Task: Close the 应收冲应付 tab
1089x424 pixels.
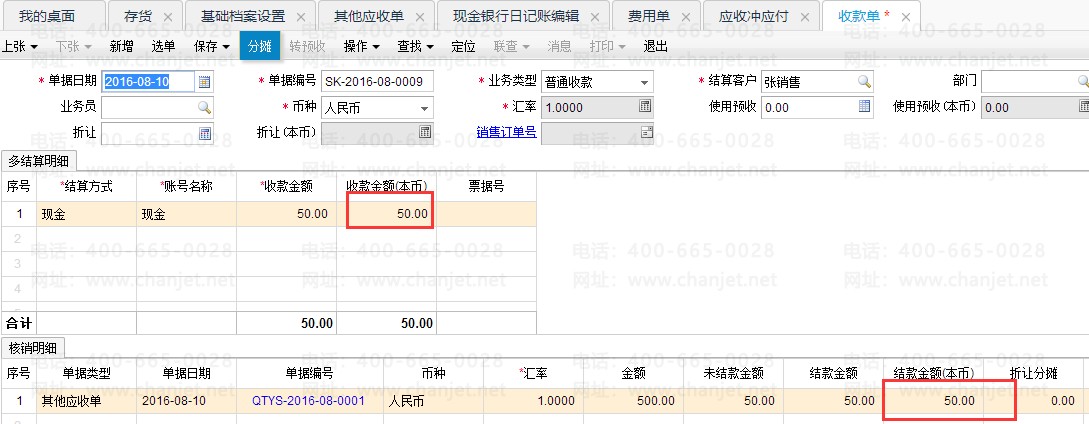Action: [804, 17]
